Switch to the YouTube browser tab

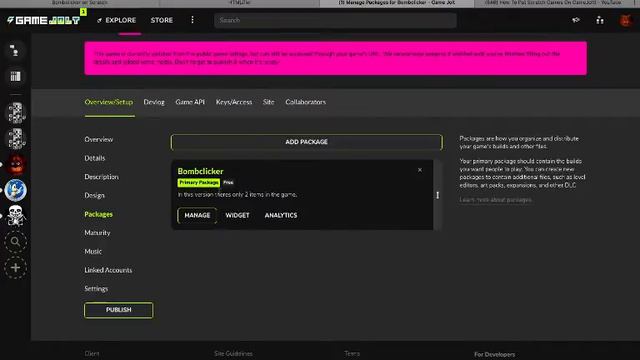(x=553, y=3)
